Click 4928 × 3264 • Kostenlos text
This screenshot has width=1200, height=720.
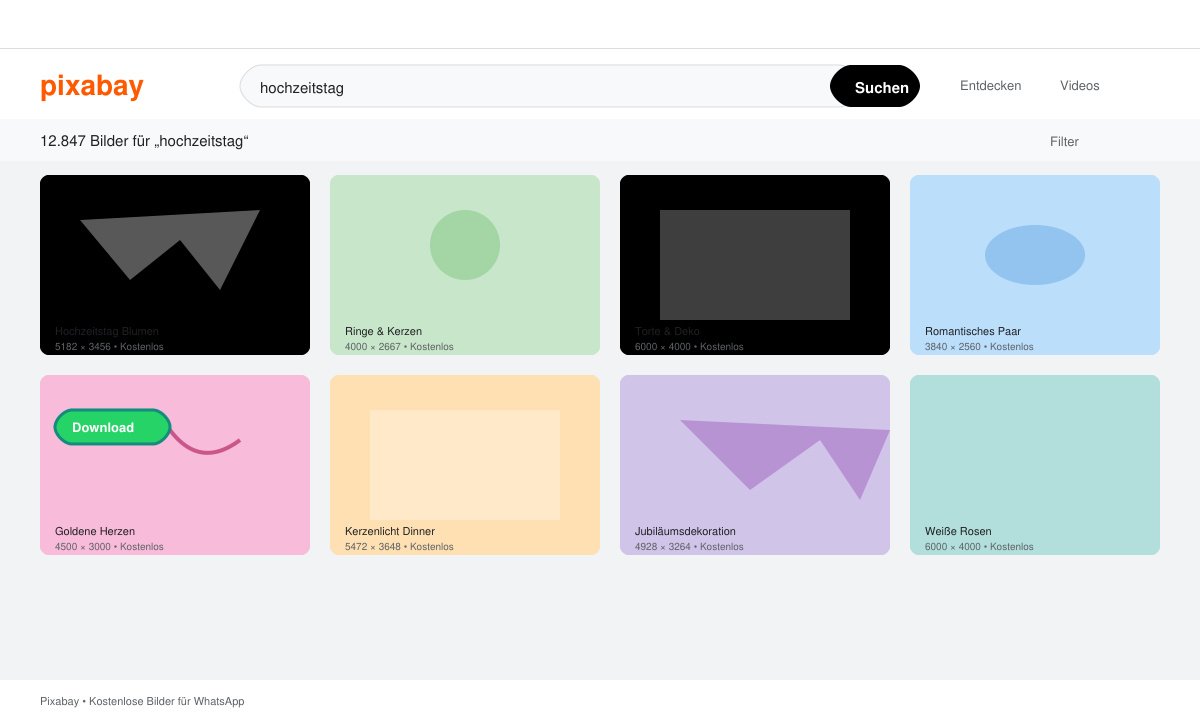[689, 547]
